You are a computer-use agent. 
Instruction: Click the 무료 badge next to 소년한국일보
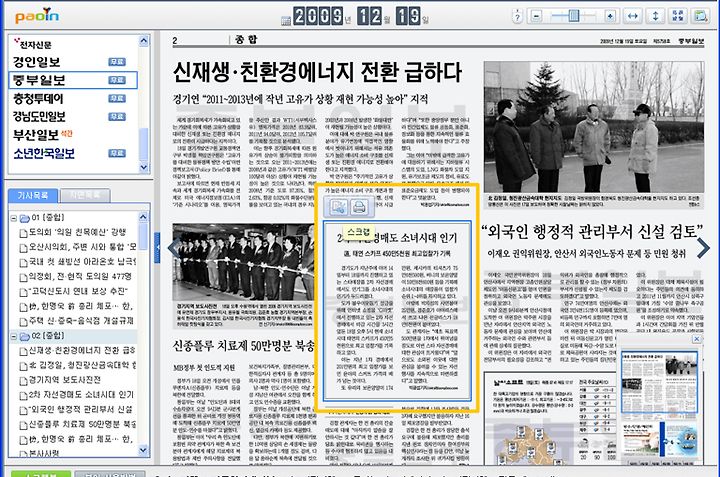(117, 153)
